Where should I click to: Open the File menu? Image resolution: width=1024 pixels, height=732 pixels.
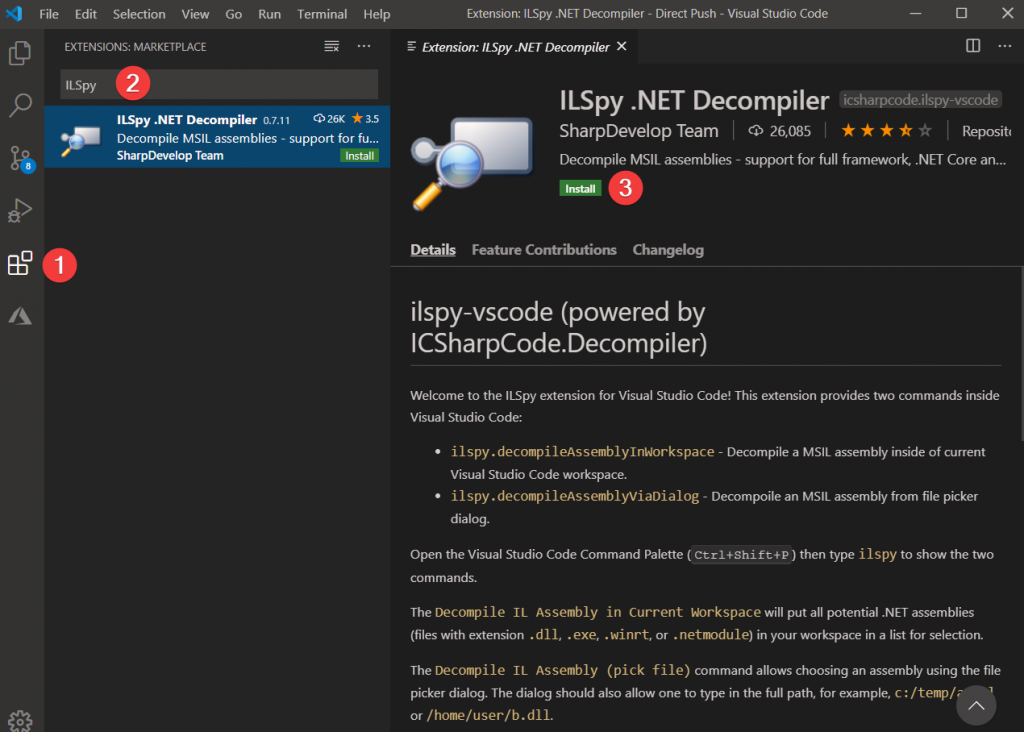point(49,14)
